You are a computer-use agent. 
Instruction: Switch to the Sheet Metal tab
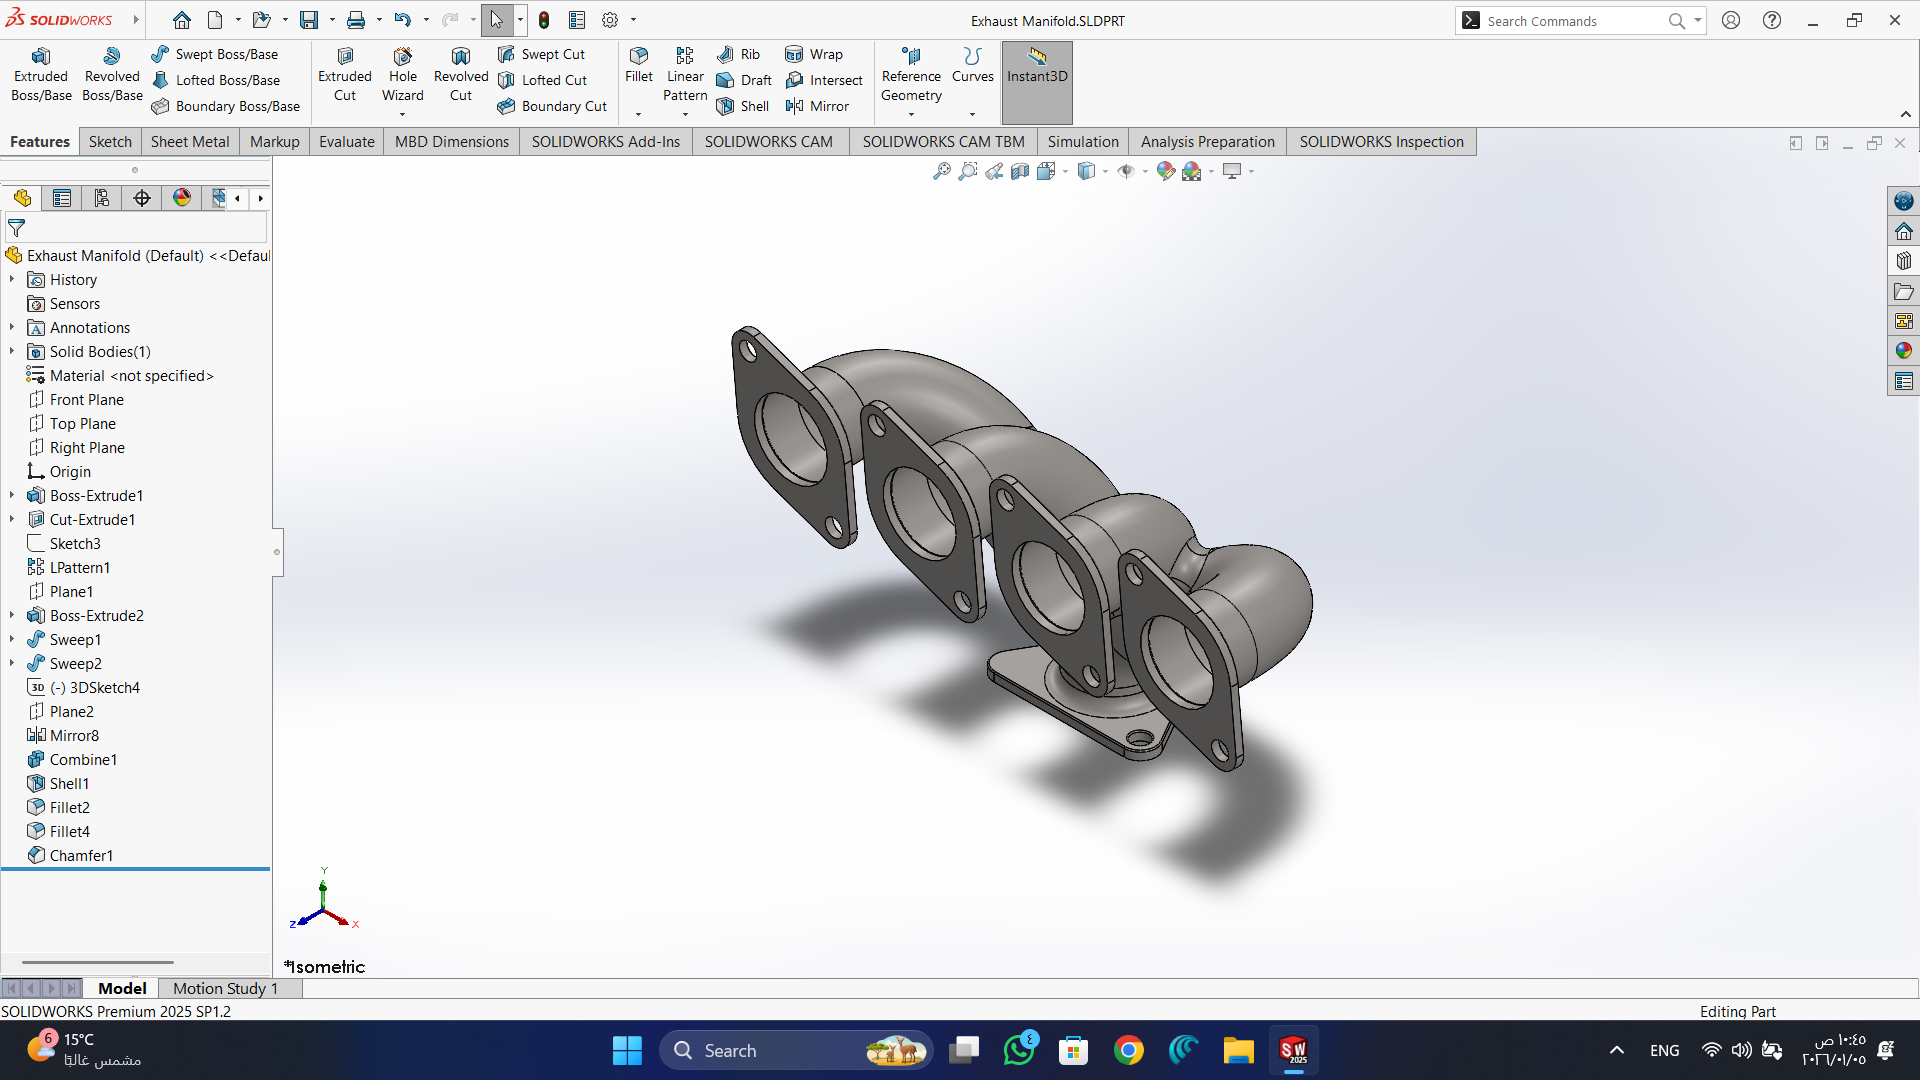point(189,142)
